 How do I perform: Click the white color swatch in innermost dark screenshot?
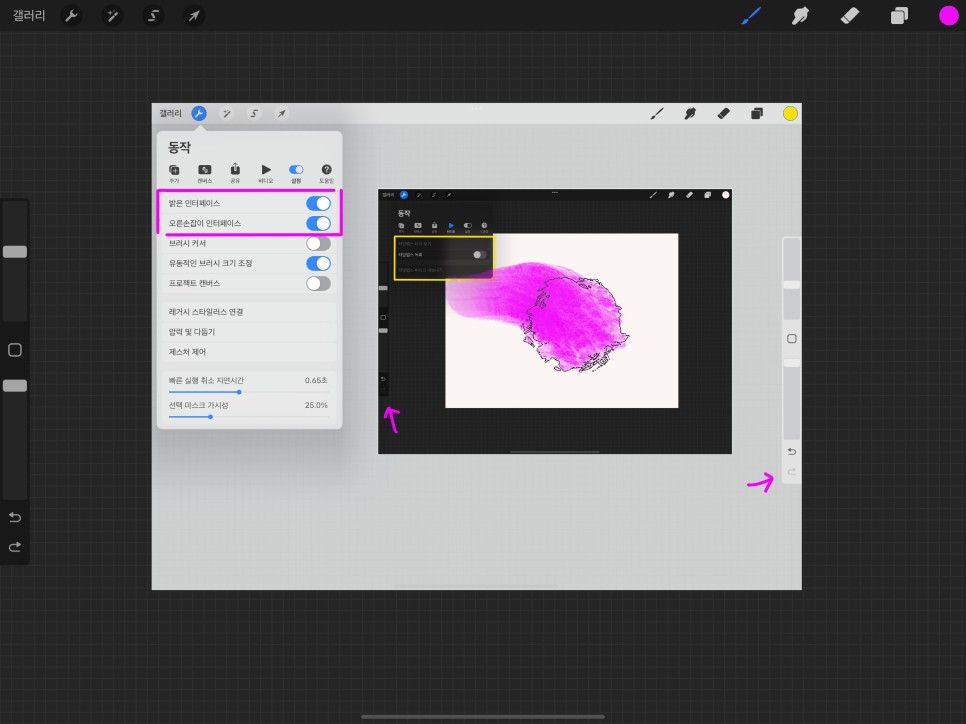click(726, 195)
